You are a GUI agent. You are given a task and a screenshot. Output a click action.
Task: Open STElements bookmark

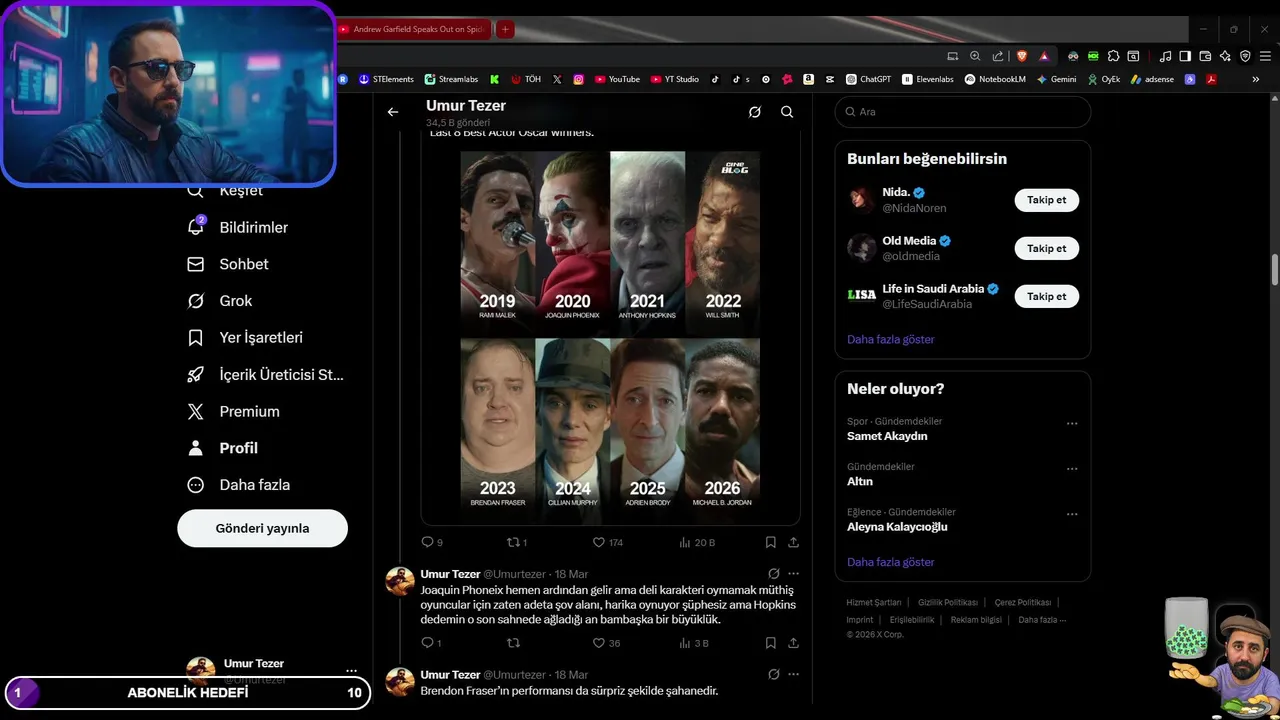coord(386,79)
